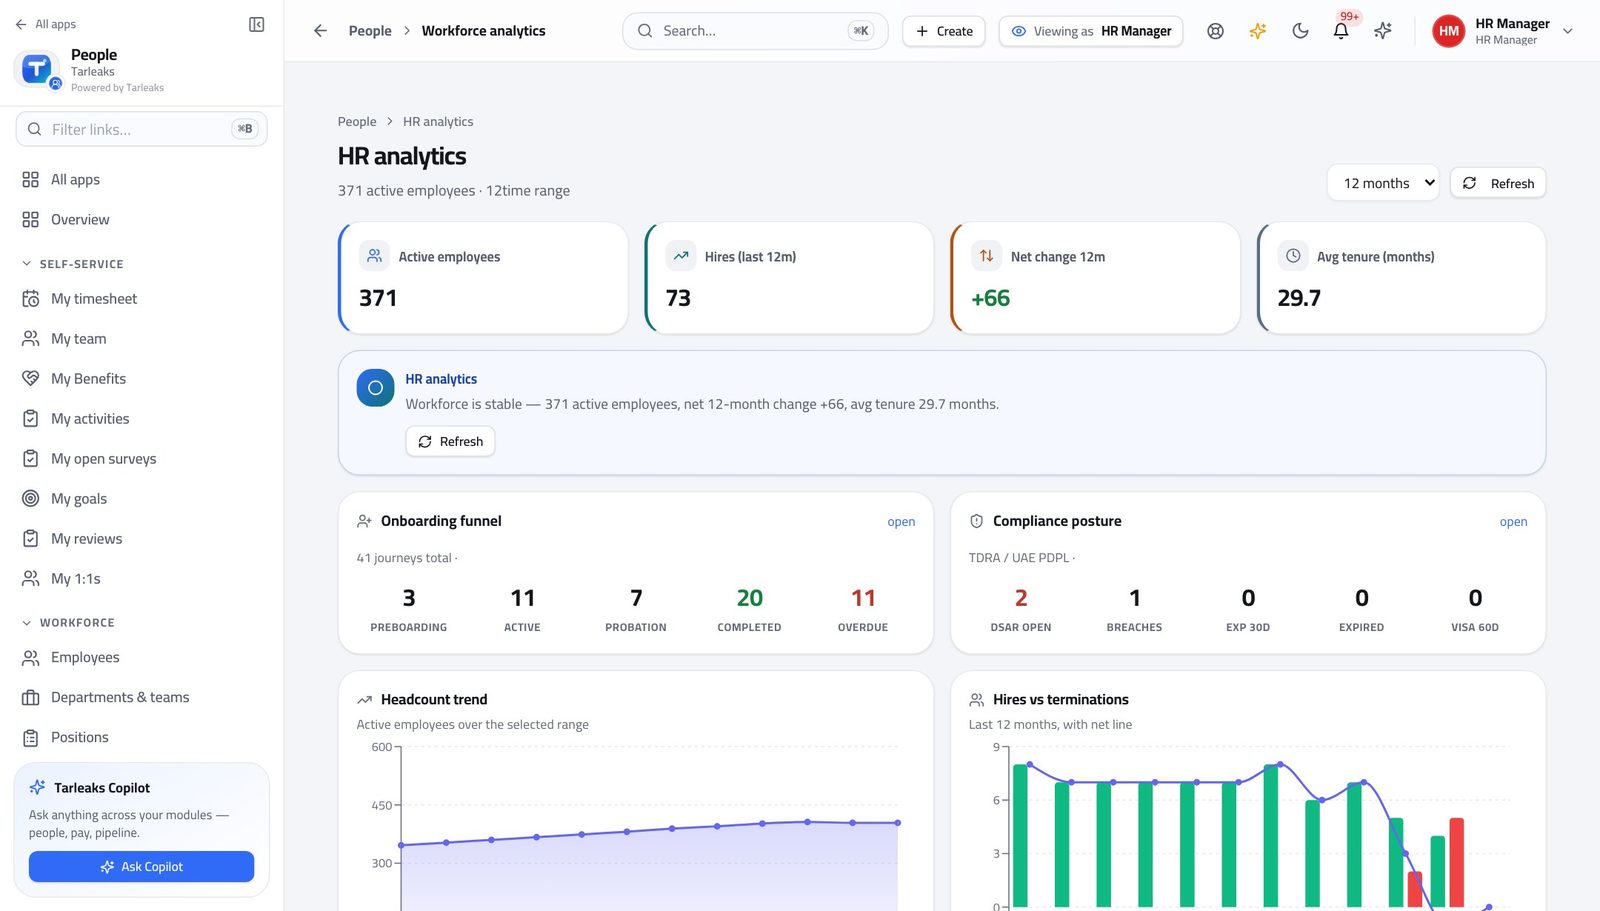Click the +66 net change value
This screenshot has height=911, width=1600.
991,298
